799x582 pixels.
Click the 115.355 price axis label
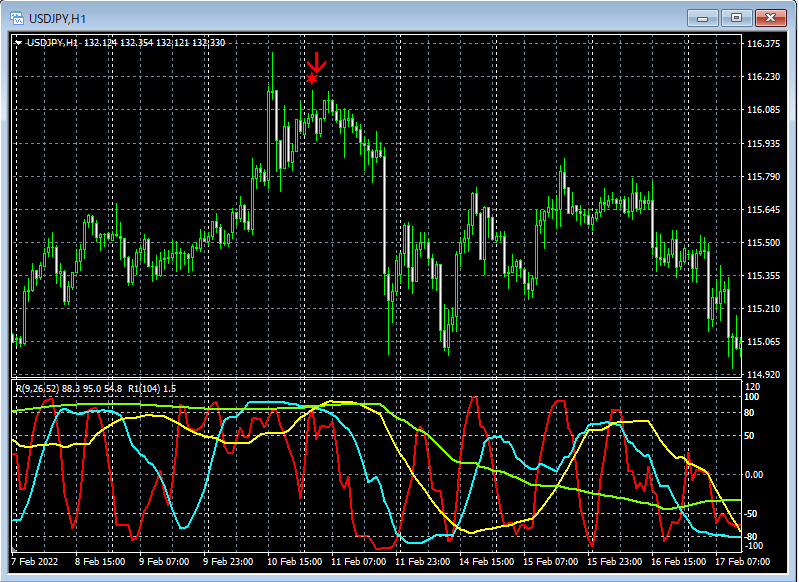pyautogui.click(x=763, y=276)
